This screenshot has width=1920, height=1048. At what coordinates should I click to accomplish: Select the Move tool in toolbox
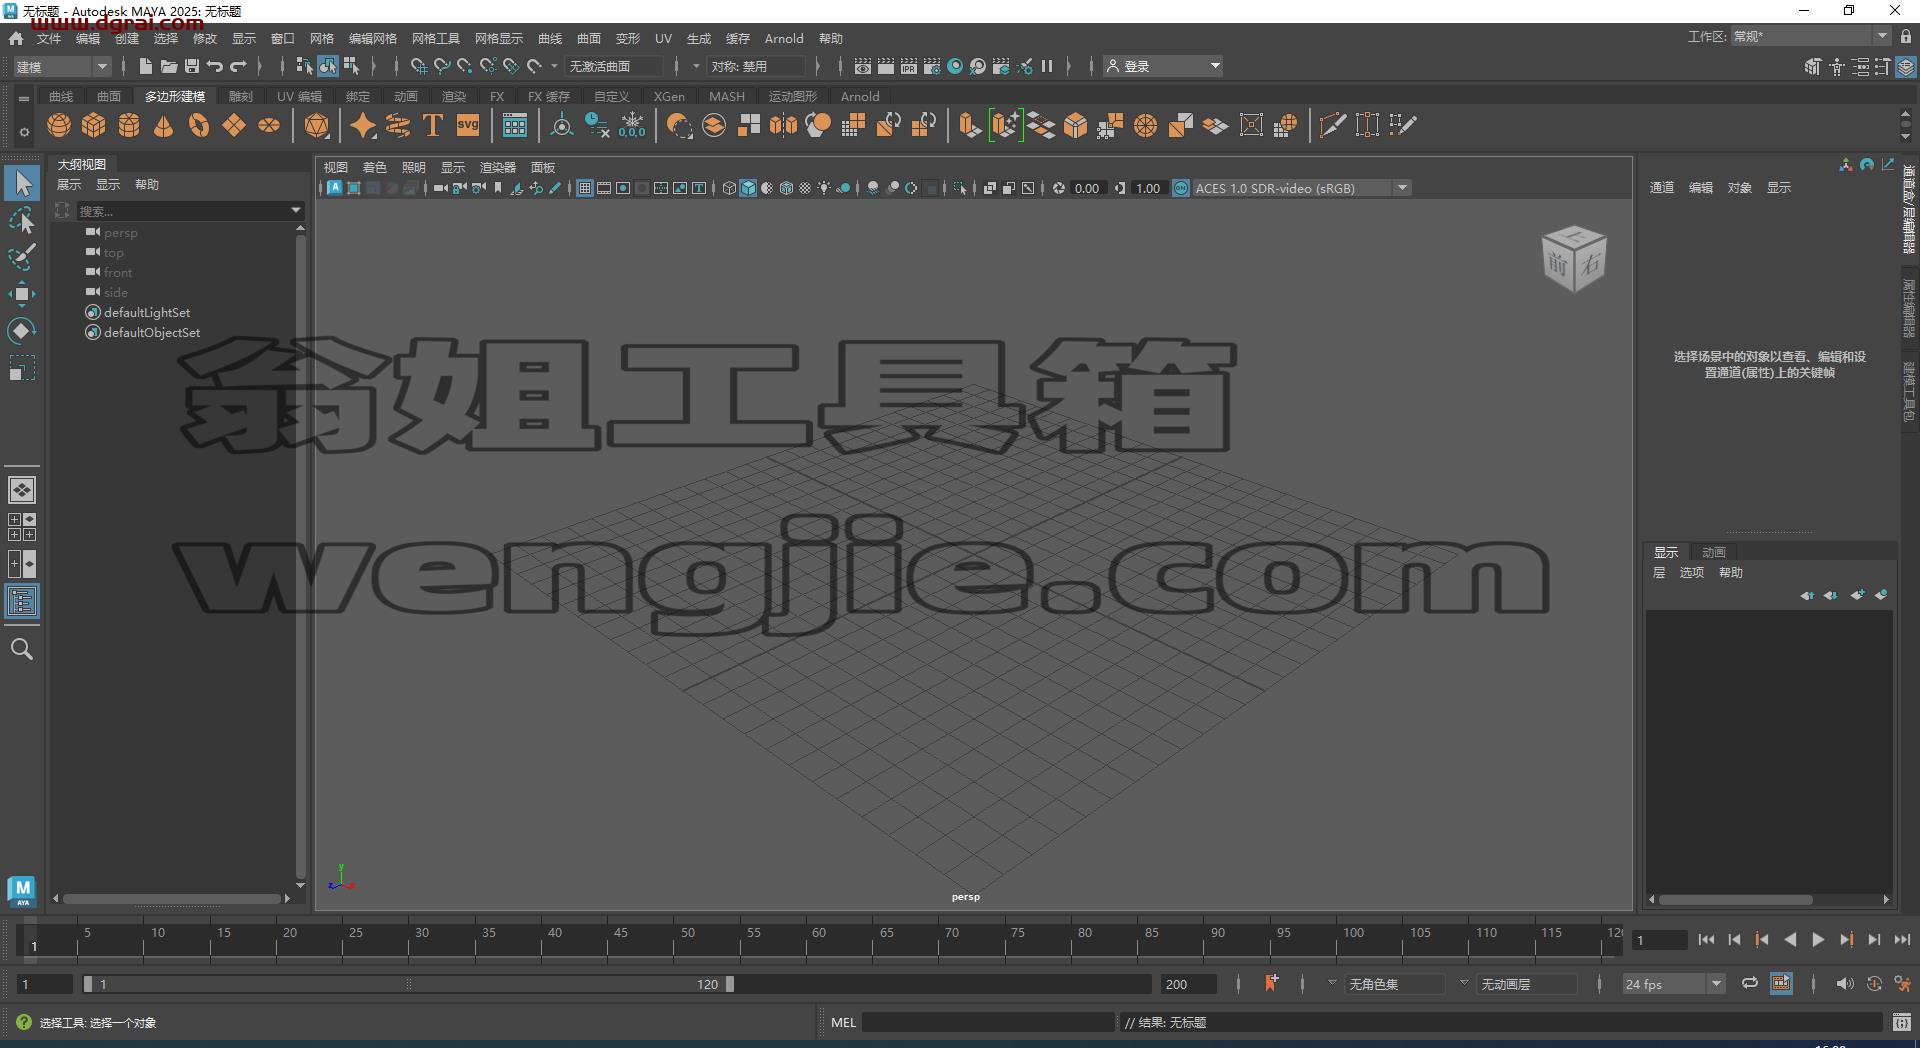click(21, 294)
